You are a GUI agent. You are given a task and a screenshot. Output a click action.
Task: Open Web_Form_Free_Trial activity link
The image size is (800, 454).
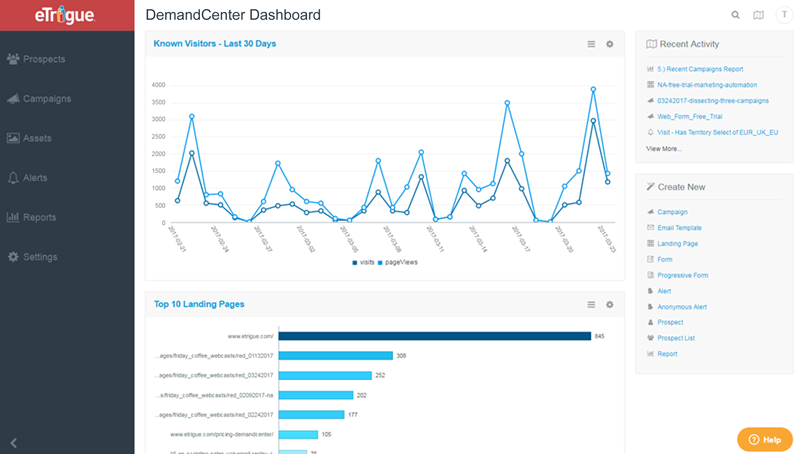coord(690,116)
